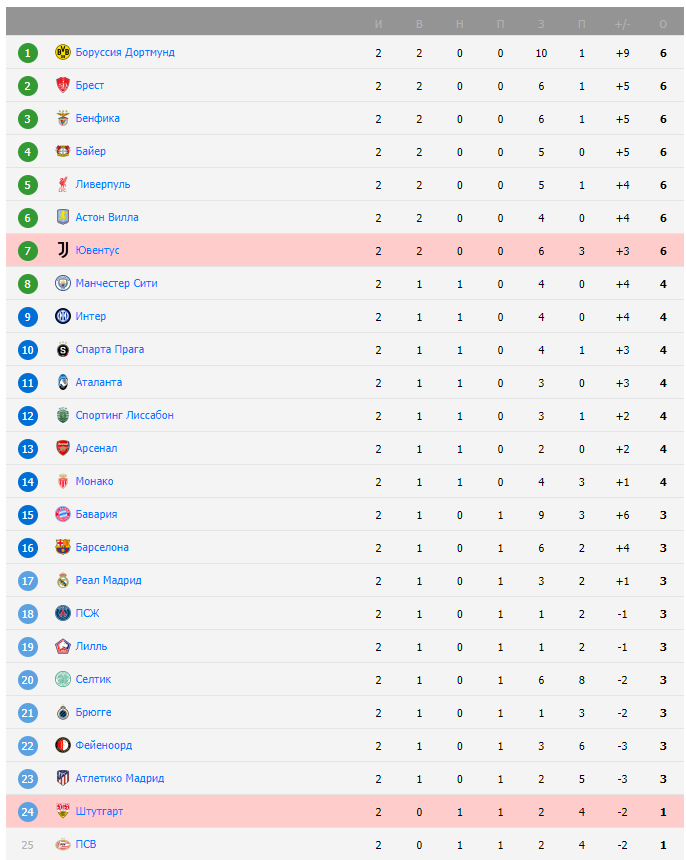The height and width of the screenshot is (860, 686).
Task: Click the blue position 10 badge
Action: [28, 349]
